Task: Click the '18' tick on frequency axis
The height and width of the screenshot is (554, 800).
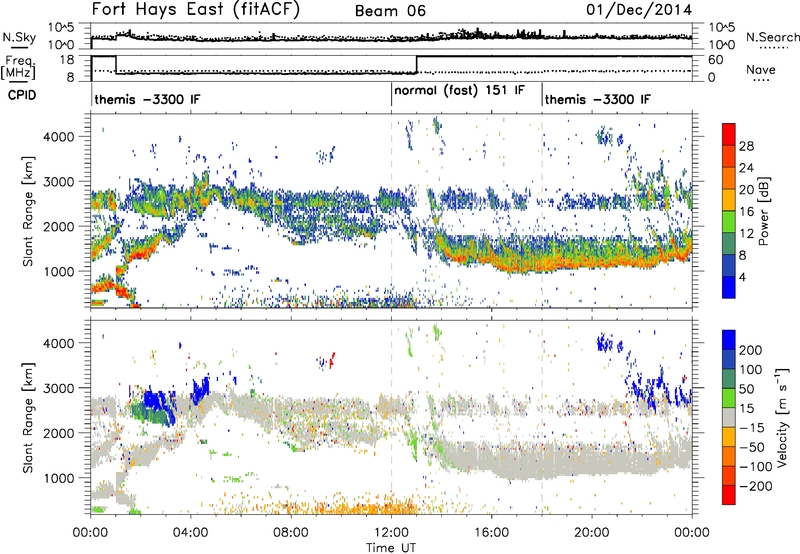Action: pyautogui.click(x=67, y=60)
